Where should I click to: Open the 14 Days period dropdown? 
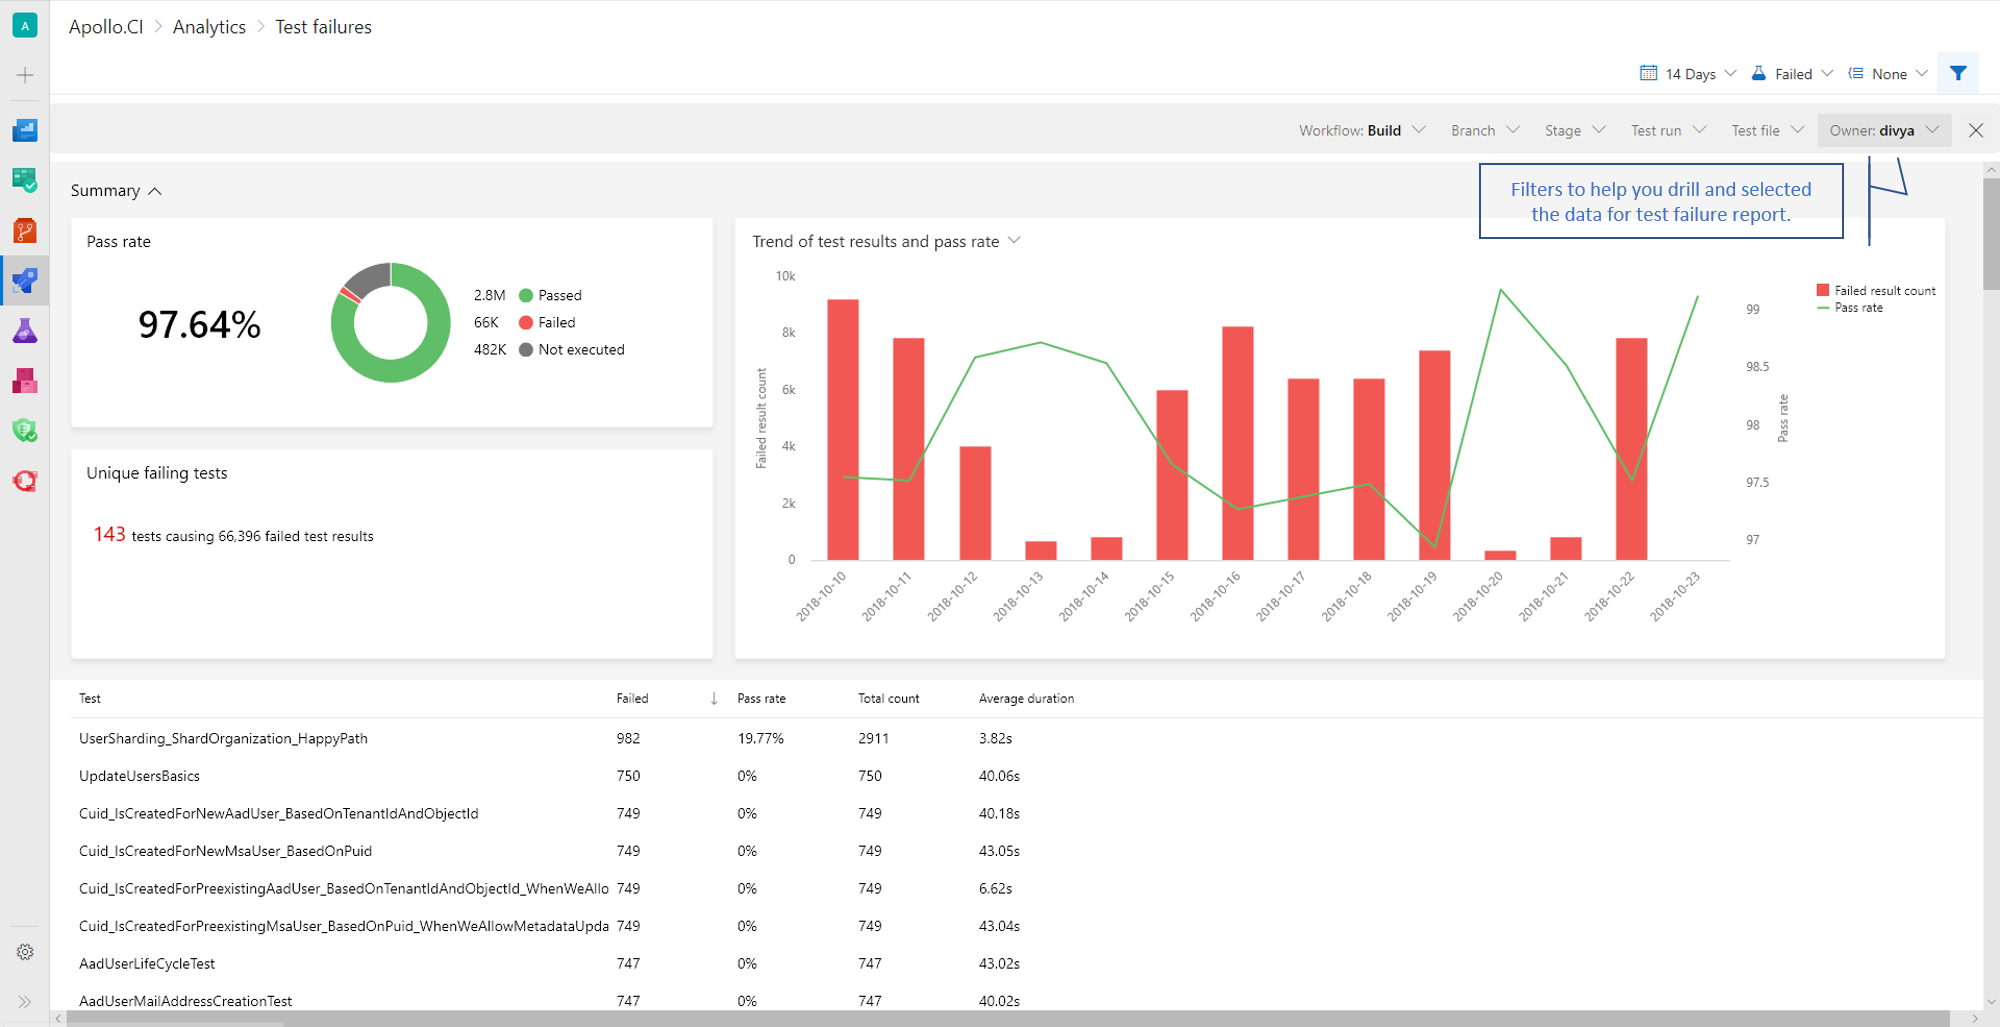coord(1688,74)
